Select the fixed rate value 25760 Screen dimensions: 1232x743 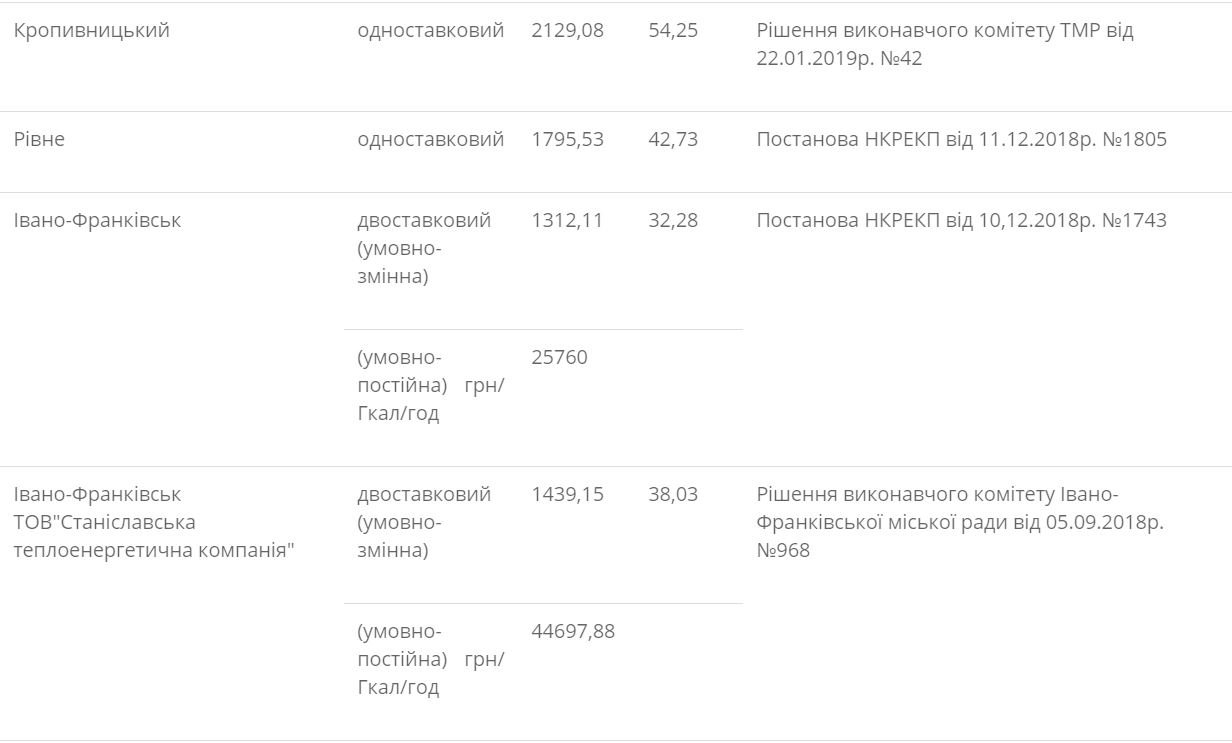click(559, 358)
